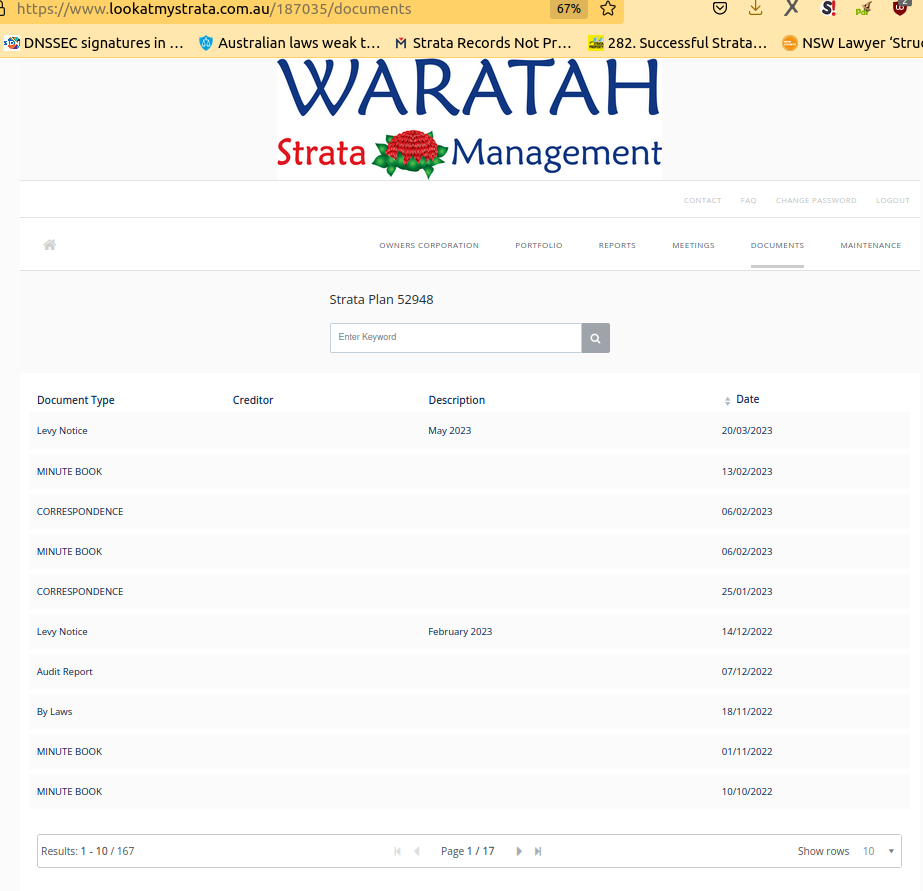Open the browser downloads arrow icon

pyautogui.click(x=755, y=8)
